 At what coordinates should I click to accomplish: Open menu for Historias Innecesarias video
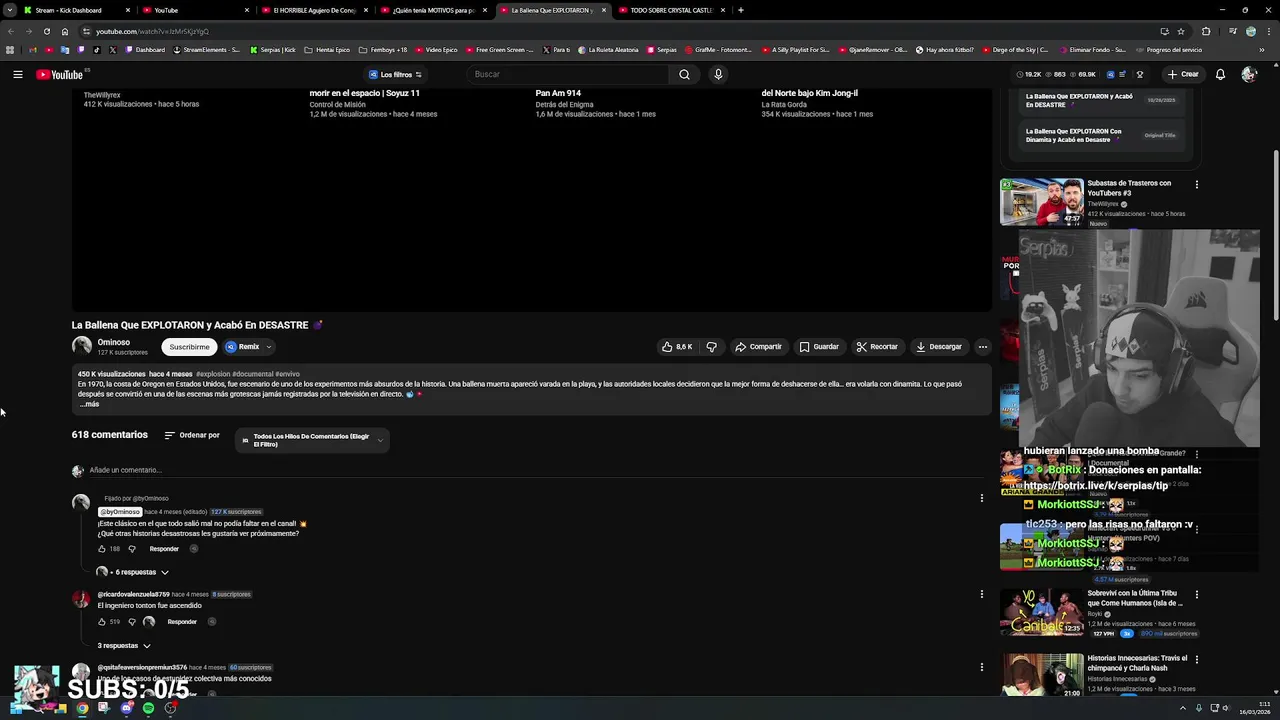coord(1196,660)
